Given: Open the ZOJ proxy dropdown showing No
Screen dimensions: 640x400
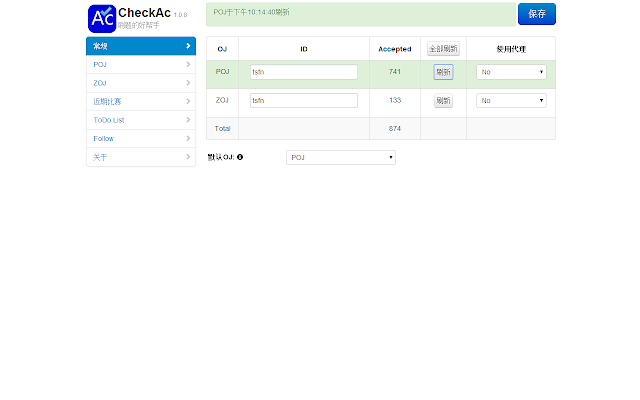Looking at the screenshot, I should (511, 100).
